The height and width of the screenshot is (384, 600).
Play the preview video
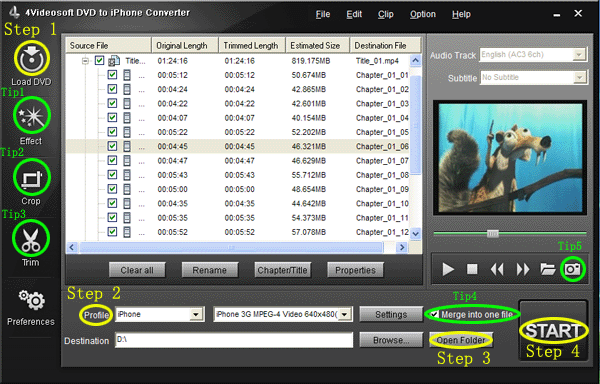click(x=448, y=269)
